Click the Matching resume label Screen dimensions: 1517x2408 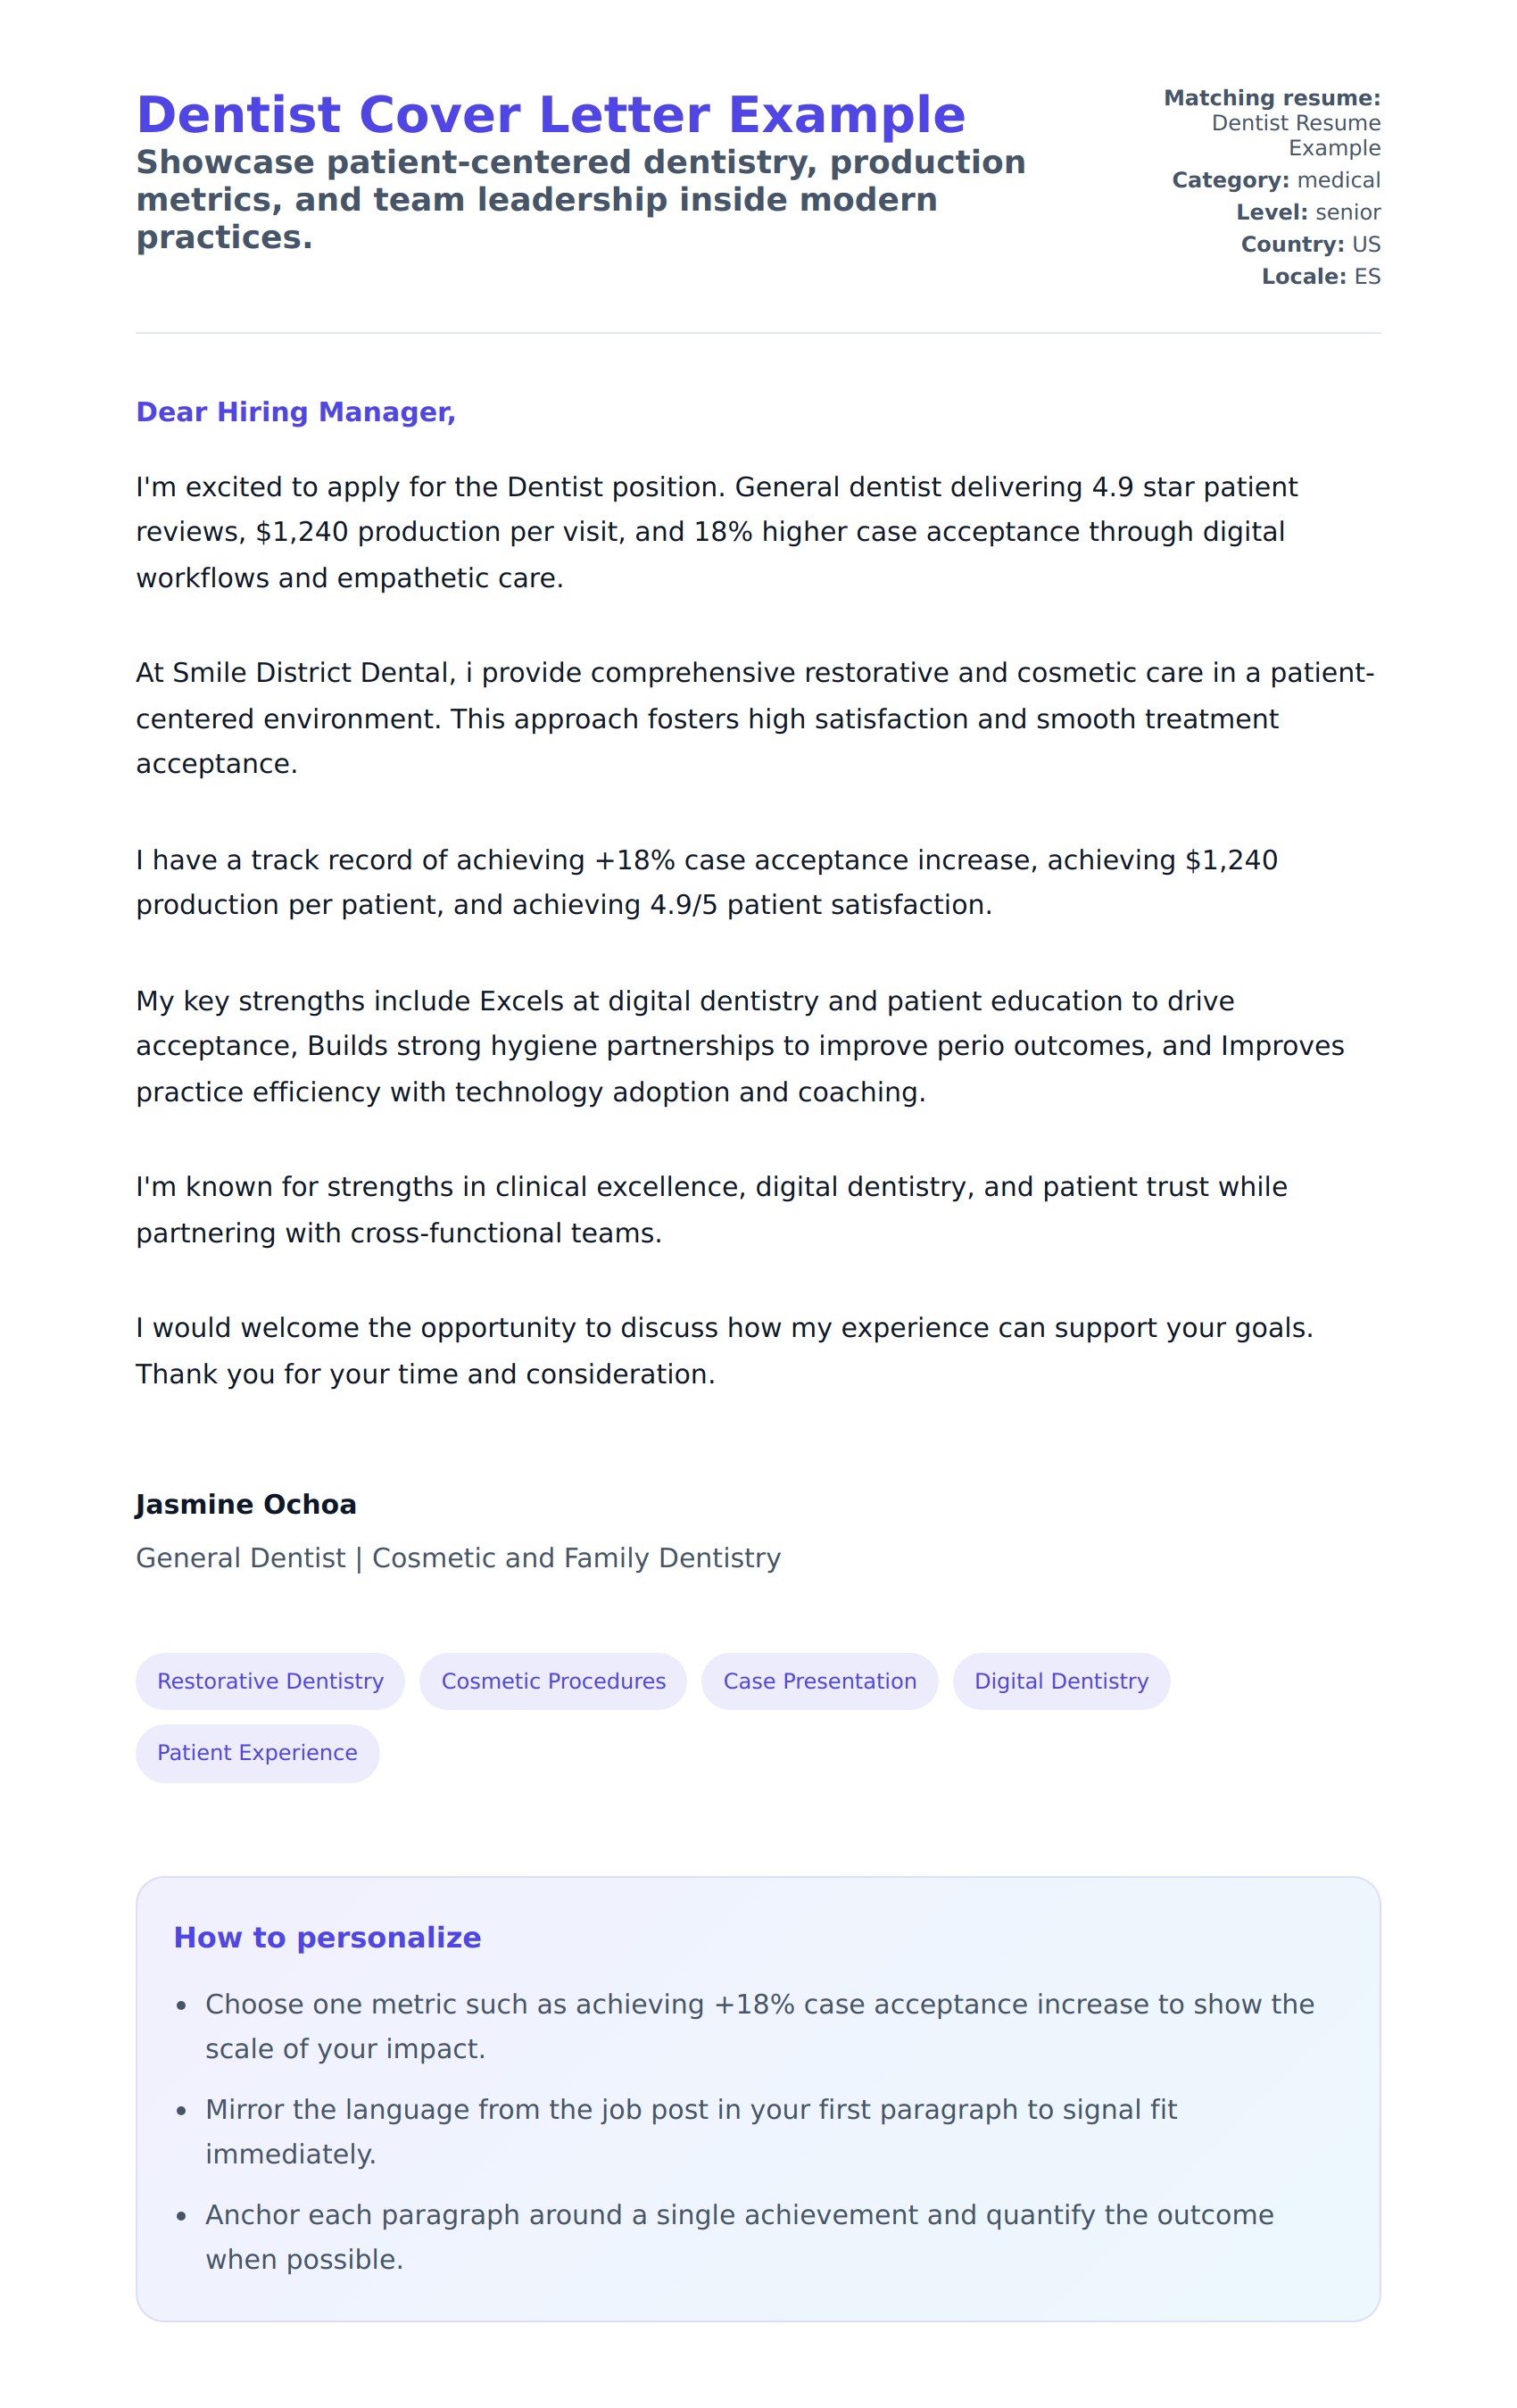[x=1271, y=98]
